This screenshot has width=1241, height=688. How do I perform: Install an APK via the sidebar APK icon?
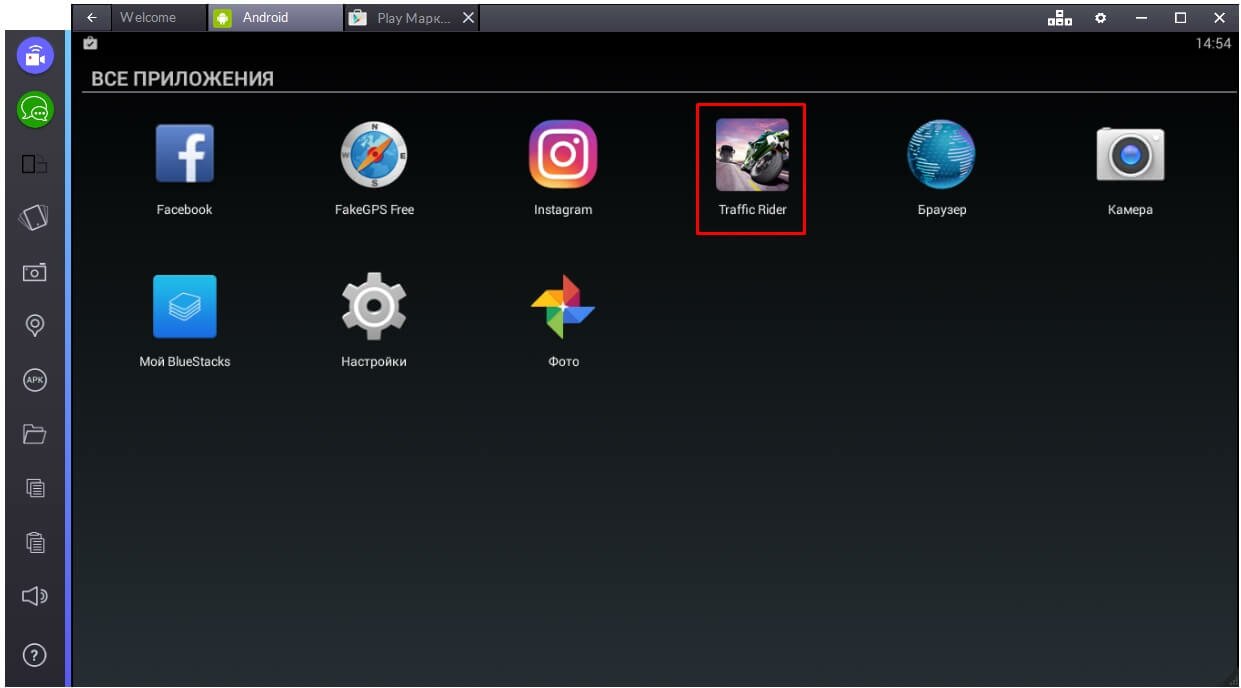(35, 380)
